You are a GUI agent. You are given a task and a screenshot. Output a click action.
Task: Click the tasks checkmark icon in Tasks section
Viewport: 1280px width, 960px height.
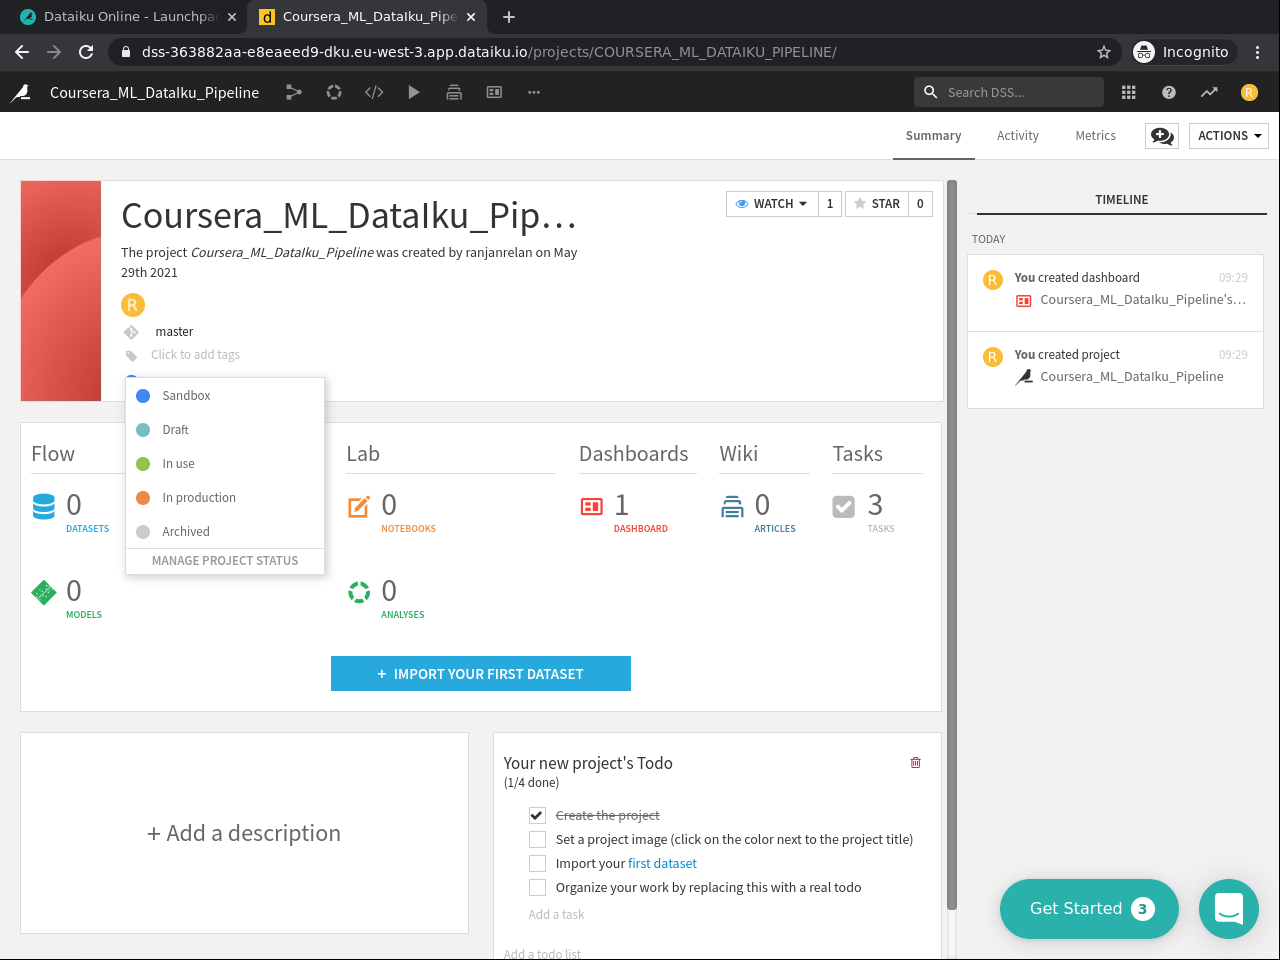pos(844,507)
